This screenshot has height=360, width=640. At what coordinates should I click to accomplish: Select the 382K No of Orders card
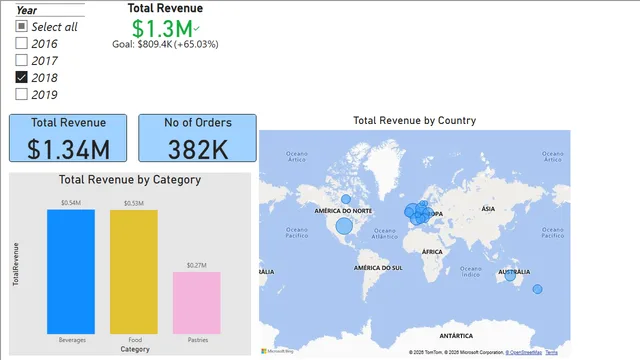coord(198,138)
